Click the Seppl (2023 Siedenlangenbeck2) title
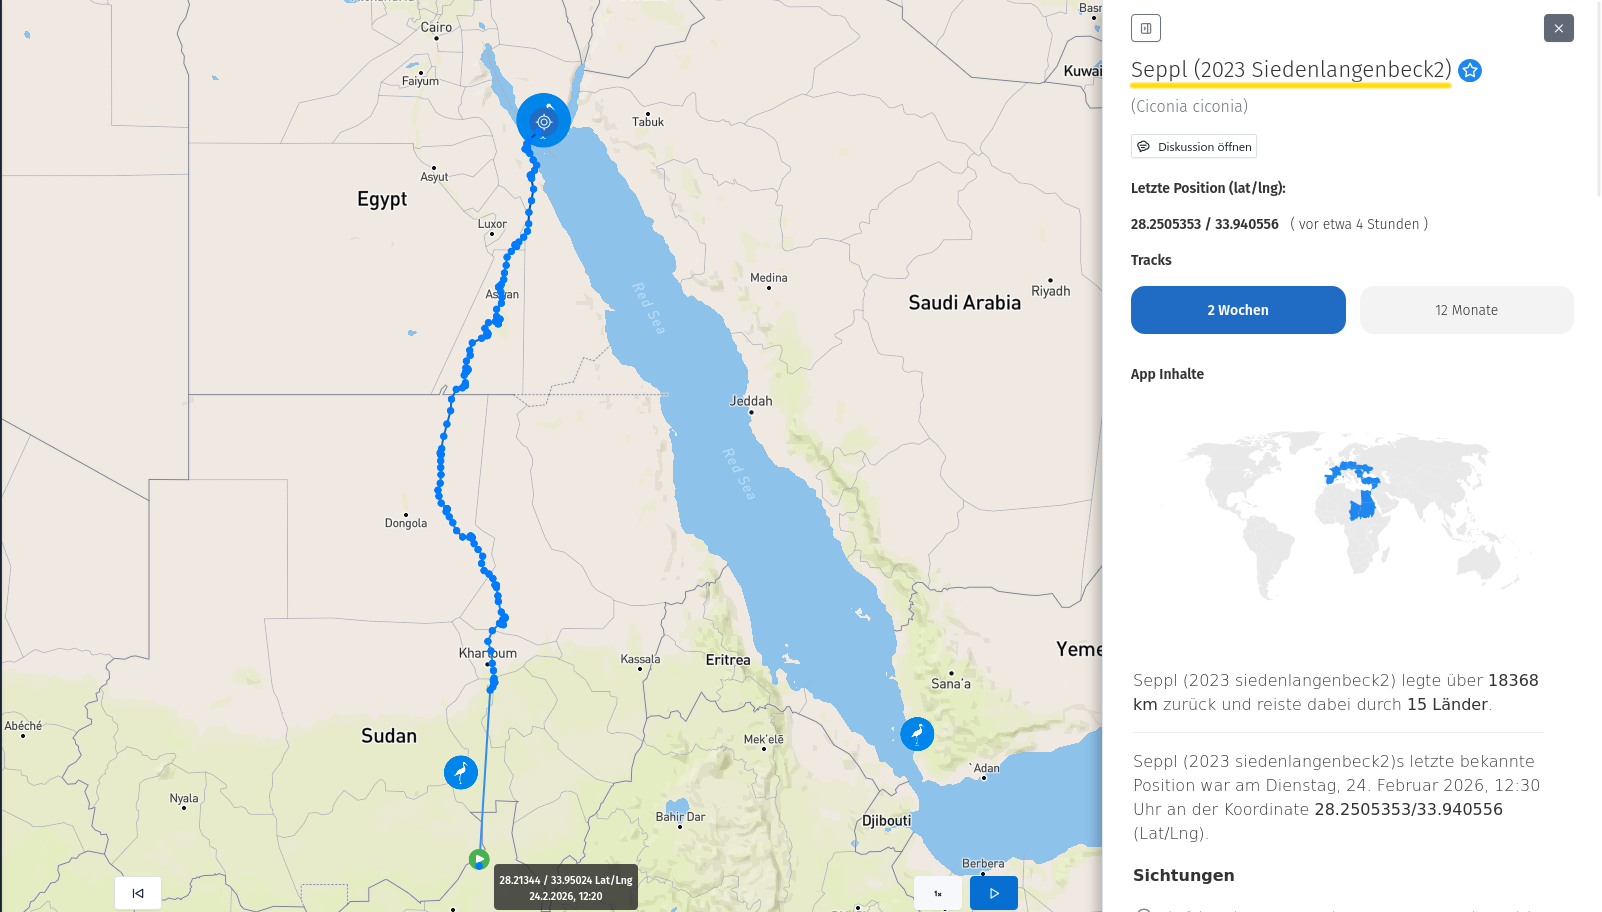This screenshot has width=1602, height=912. [x=1290, y=70]
